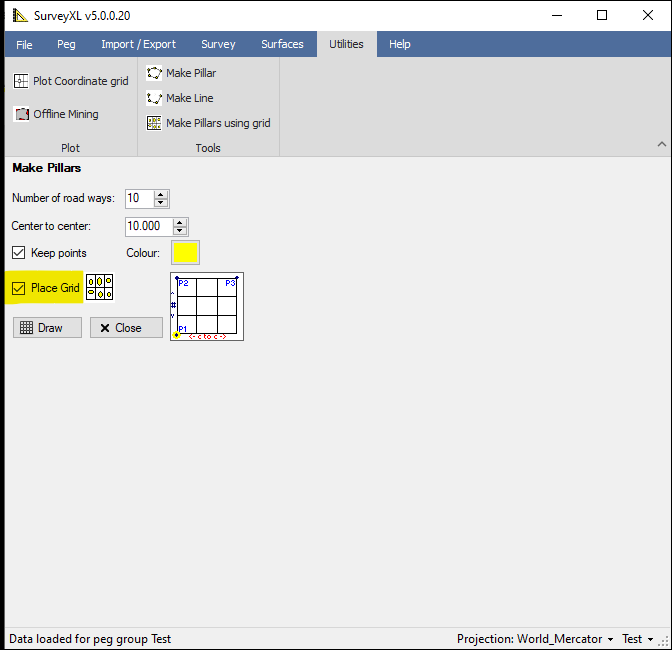The width and height of the screenshot is (672, 650).
Task: Toggle the Place Grid checkbox
Action: coord(18,288)
